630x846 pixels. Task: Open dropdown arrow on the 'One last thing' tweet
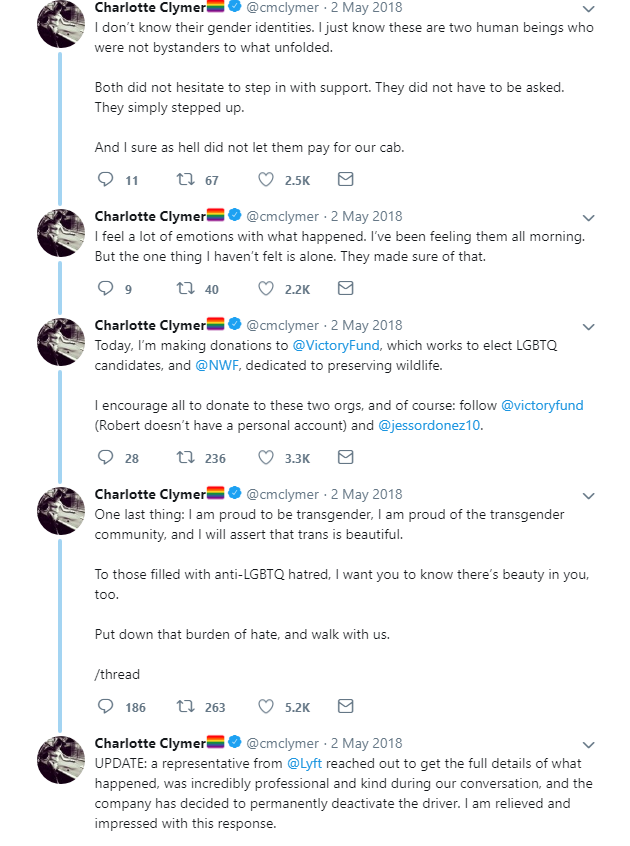tap(588, 496)
